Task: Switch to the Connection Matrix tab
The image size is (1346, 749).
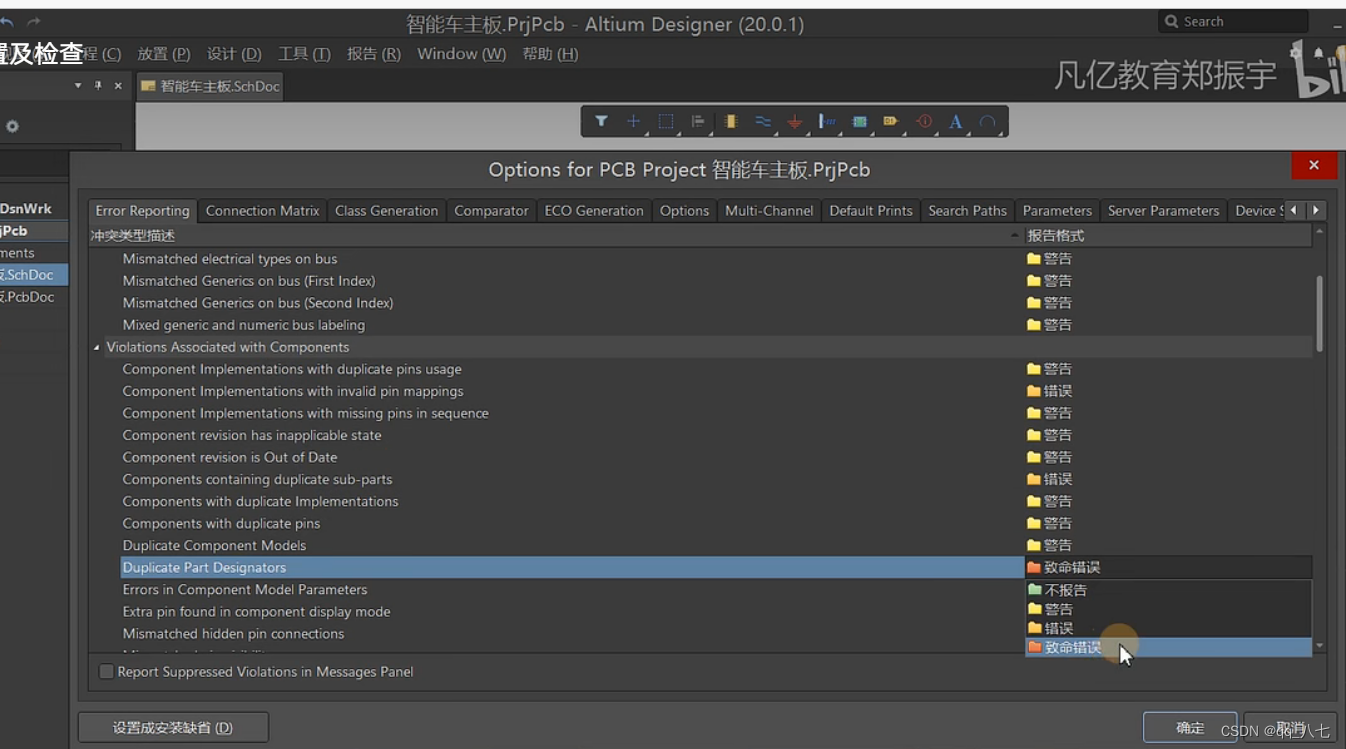Action: (x=262, y=211)
